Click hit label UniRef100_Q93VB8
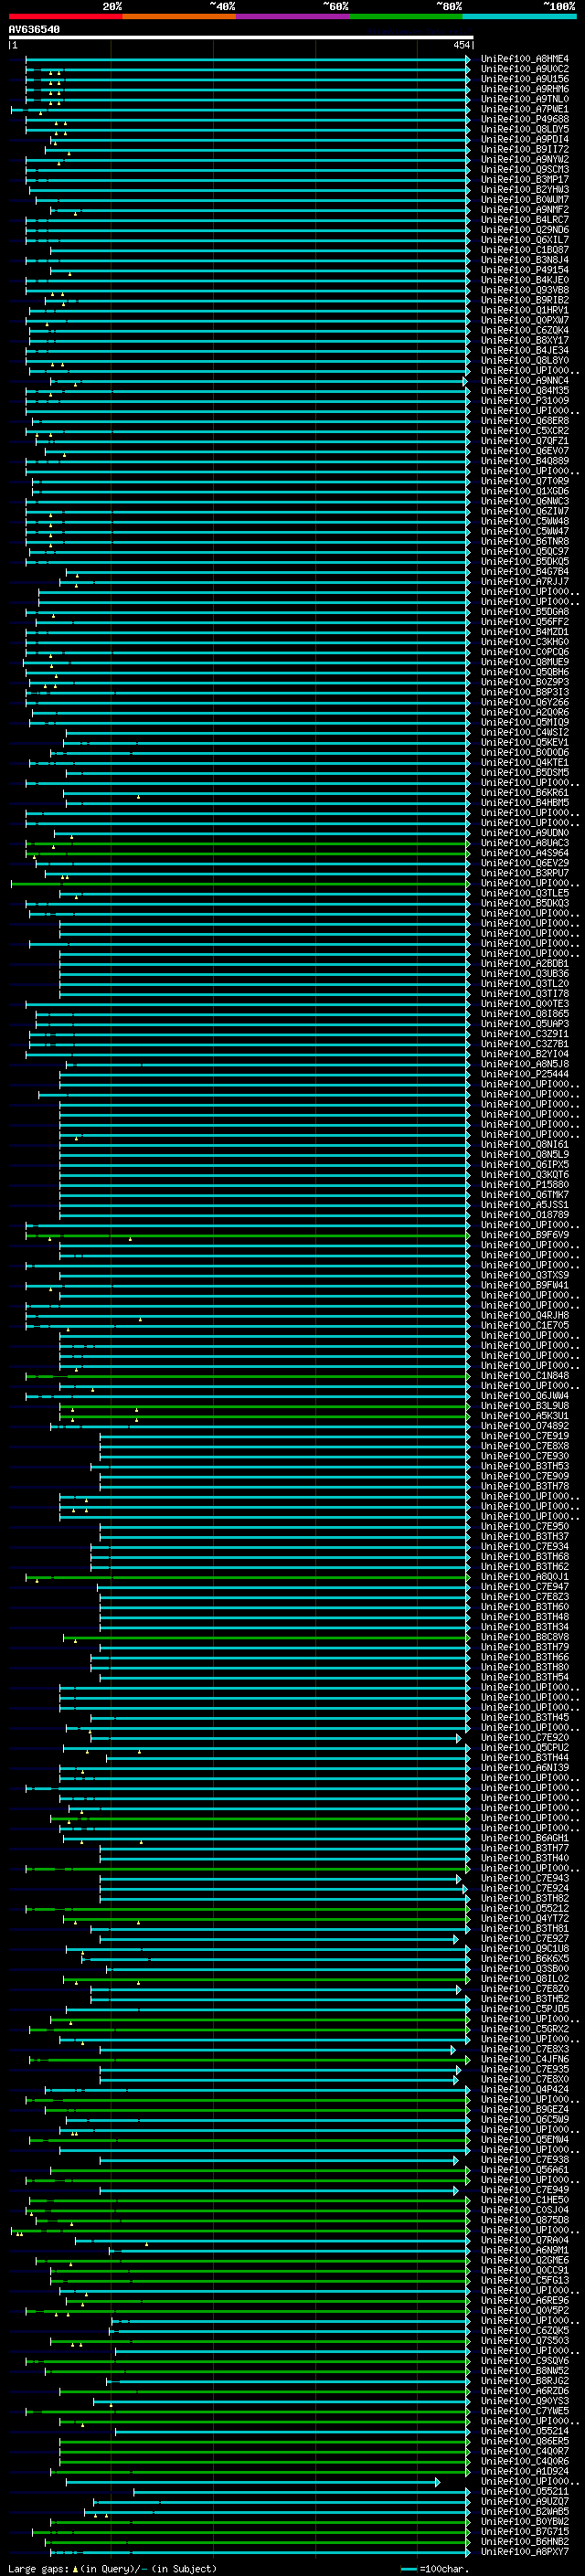 (x=525, y=290)
